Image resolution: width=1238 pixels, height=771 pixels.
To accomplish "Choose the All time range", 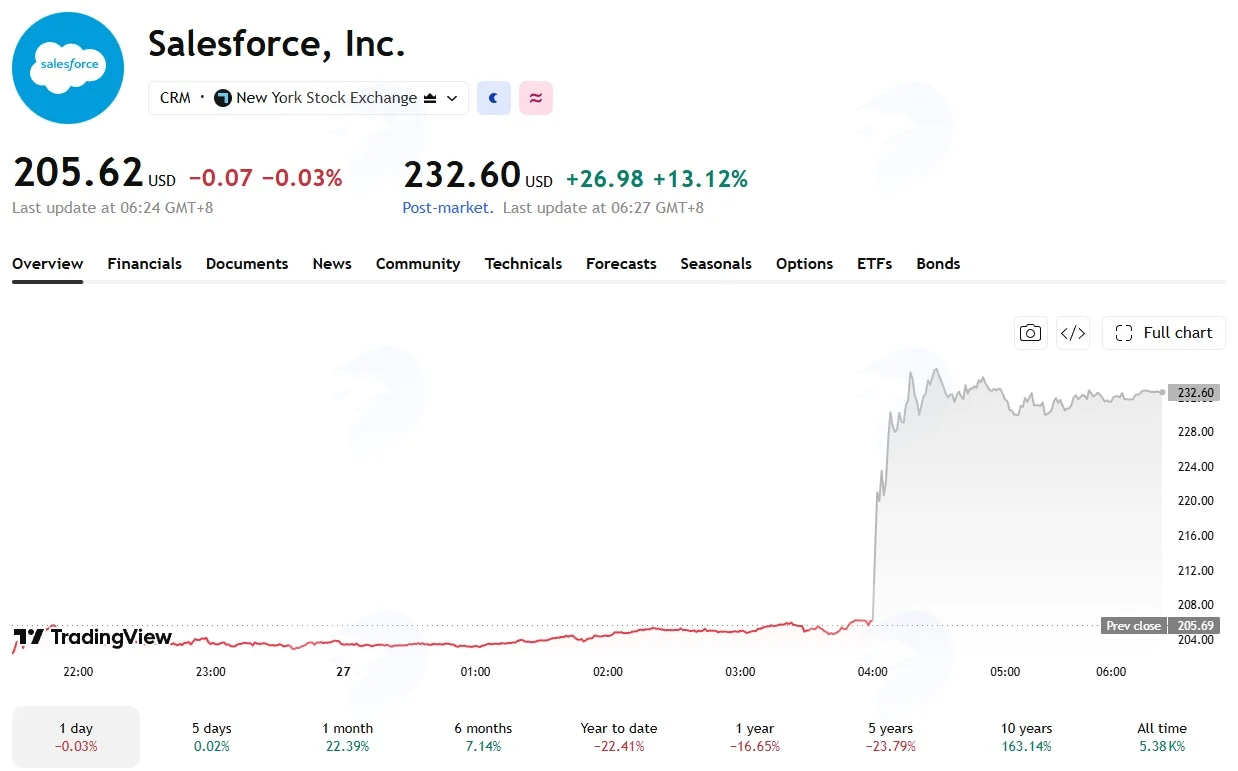I will [x=1162, y=737].
